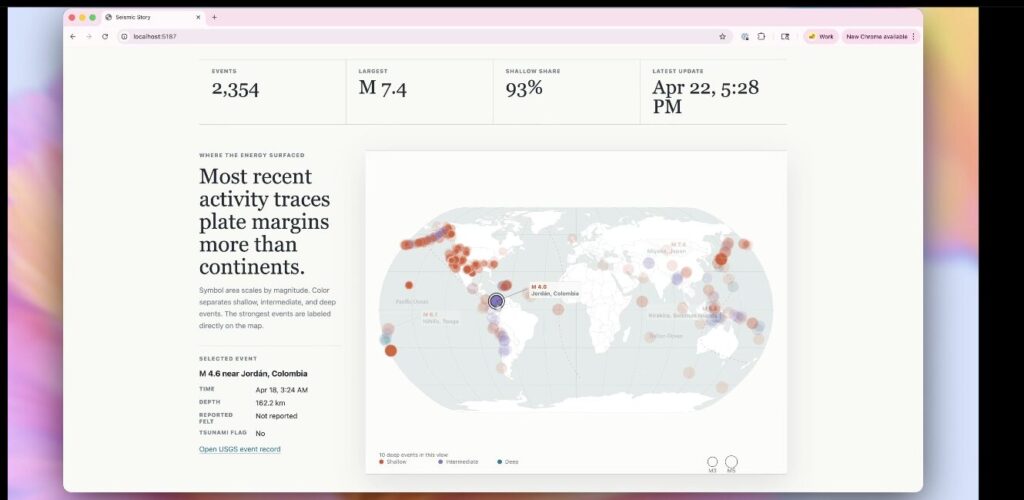The height and width of the screenshot is (500, 1024).
Task: Click the site info icon beside the URL
Action: coord(124,36)
